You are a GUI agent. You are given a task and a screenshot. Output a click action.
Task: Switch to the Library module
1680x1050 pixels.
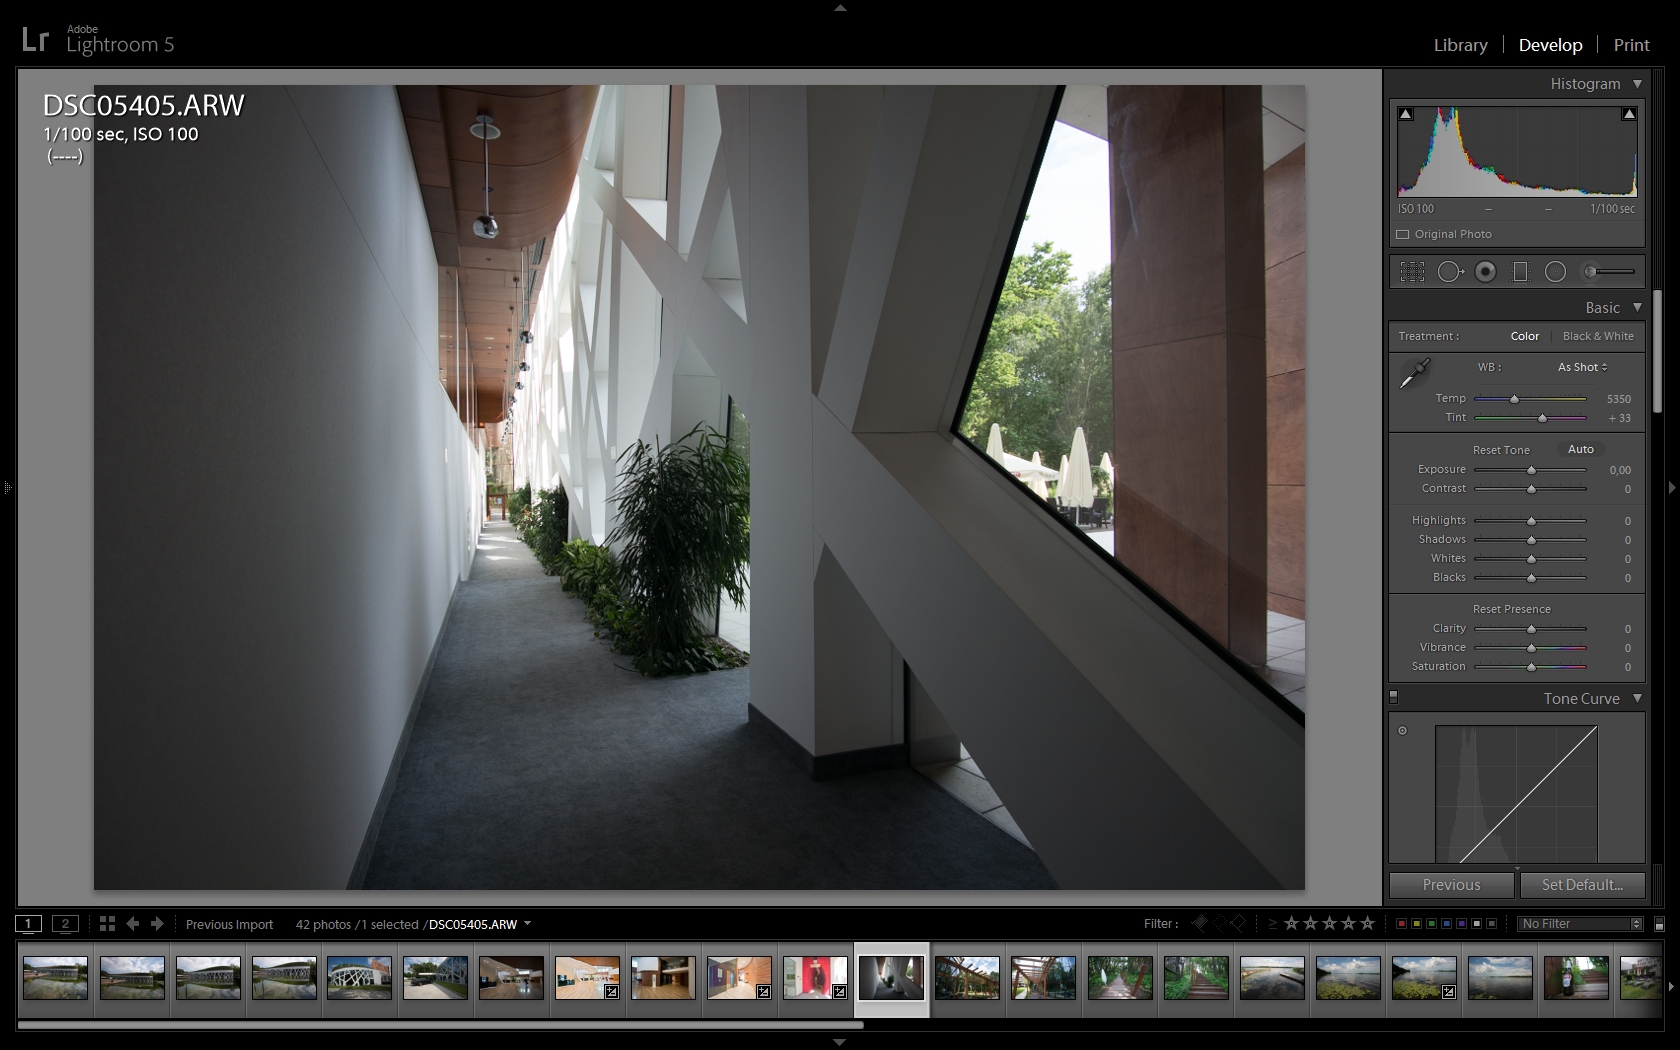pyautogui.click(x=1460, y=45)
